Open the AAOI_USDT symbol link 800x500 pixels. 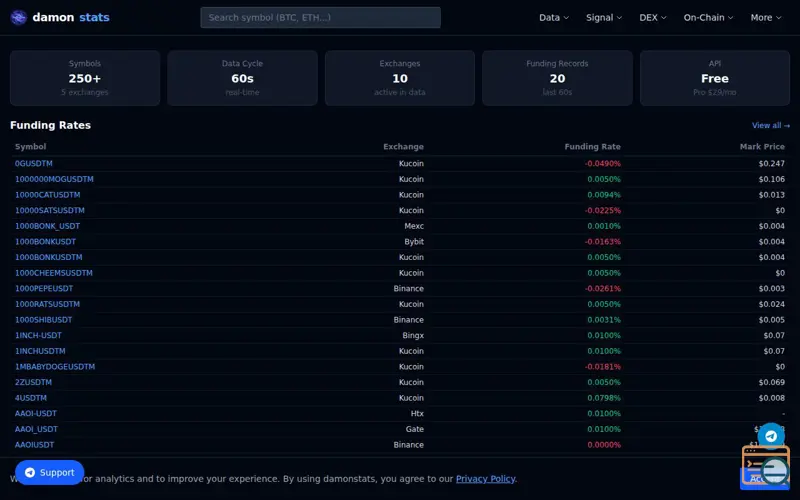tap(36, 429)
